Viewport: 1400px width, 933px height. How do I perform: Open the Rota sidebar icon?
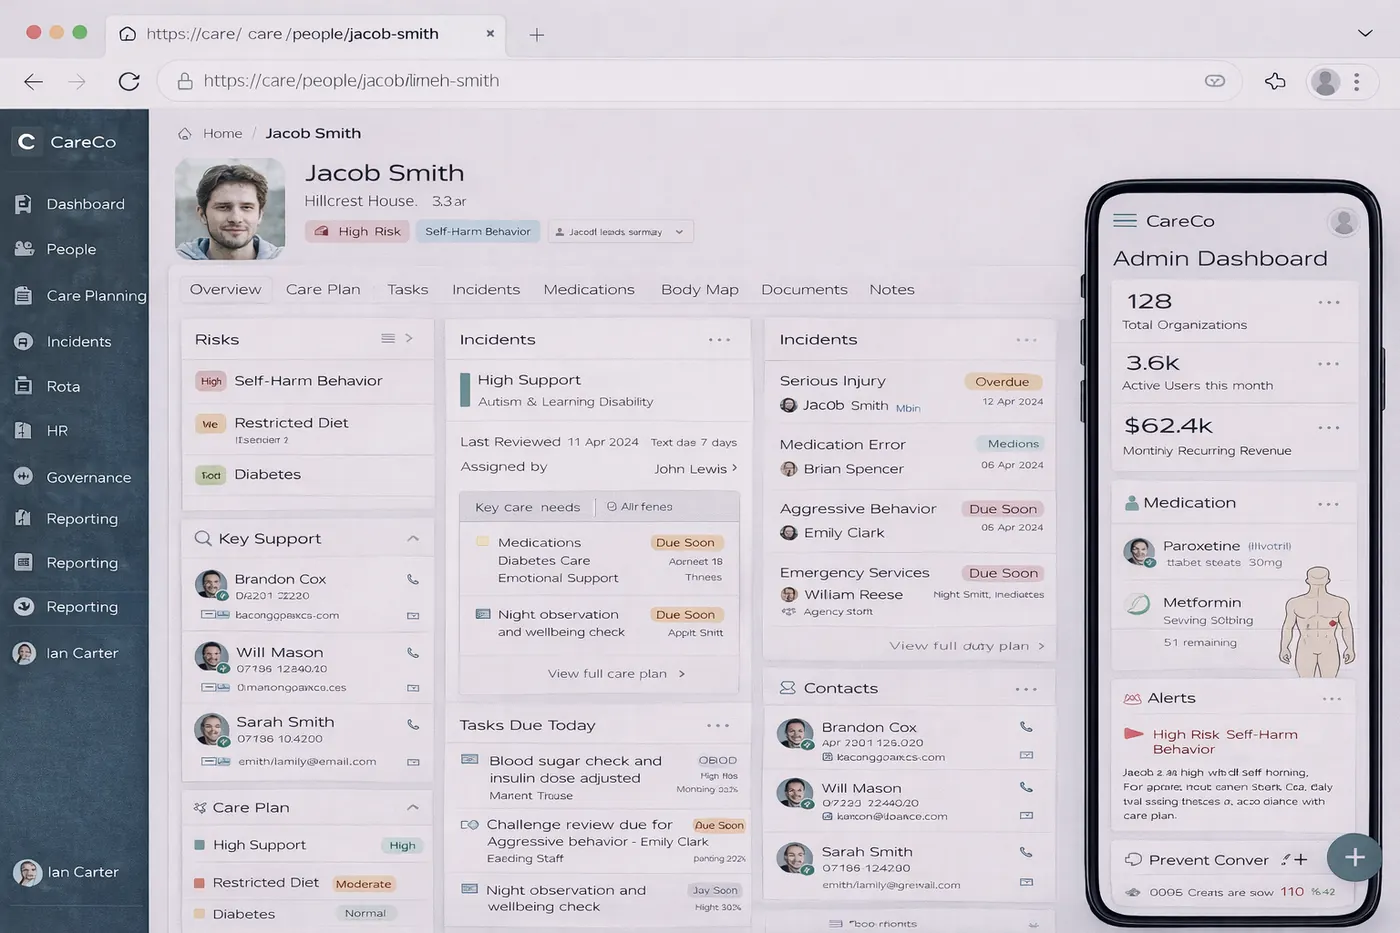pos(24,386)
